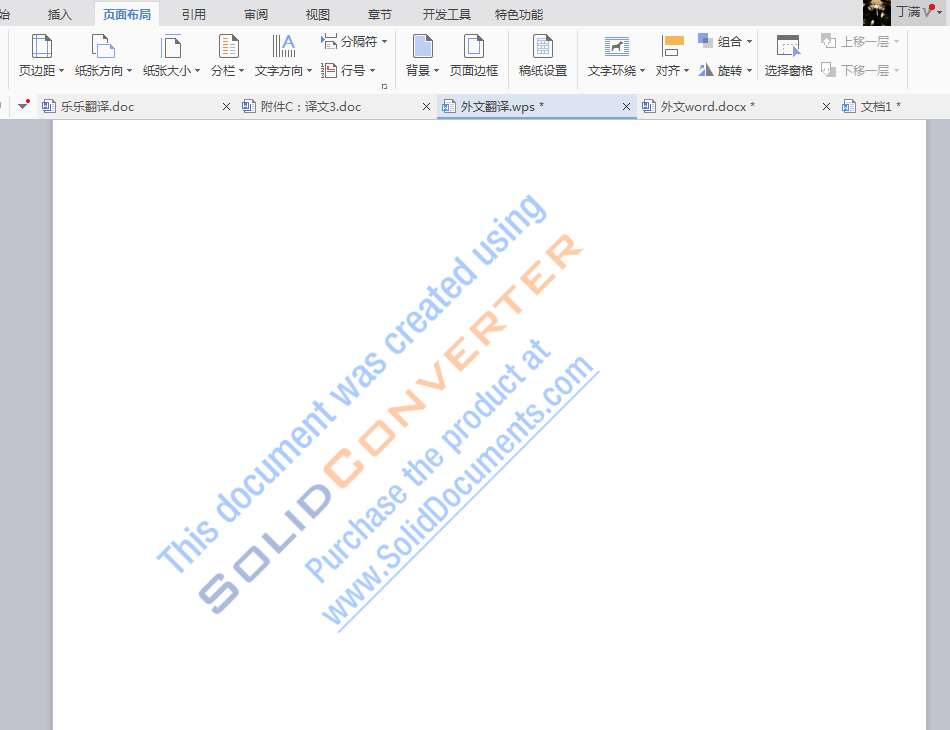
Task: Click the 上移一层 bring forward icon
Action: tap(828, 41)
